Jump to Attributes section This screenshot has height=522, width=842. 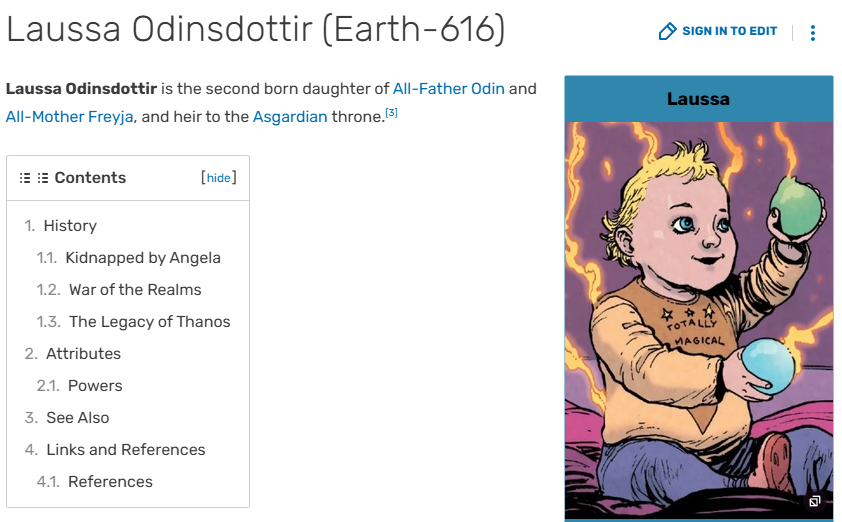pyautogui.click(x=83, y=354)
